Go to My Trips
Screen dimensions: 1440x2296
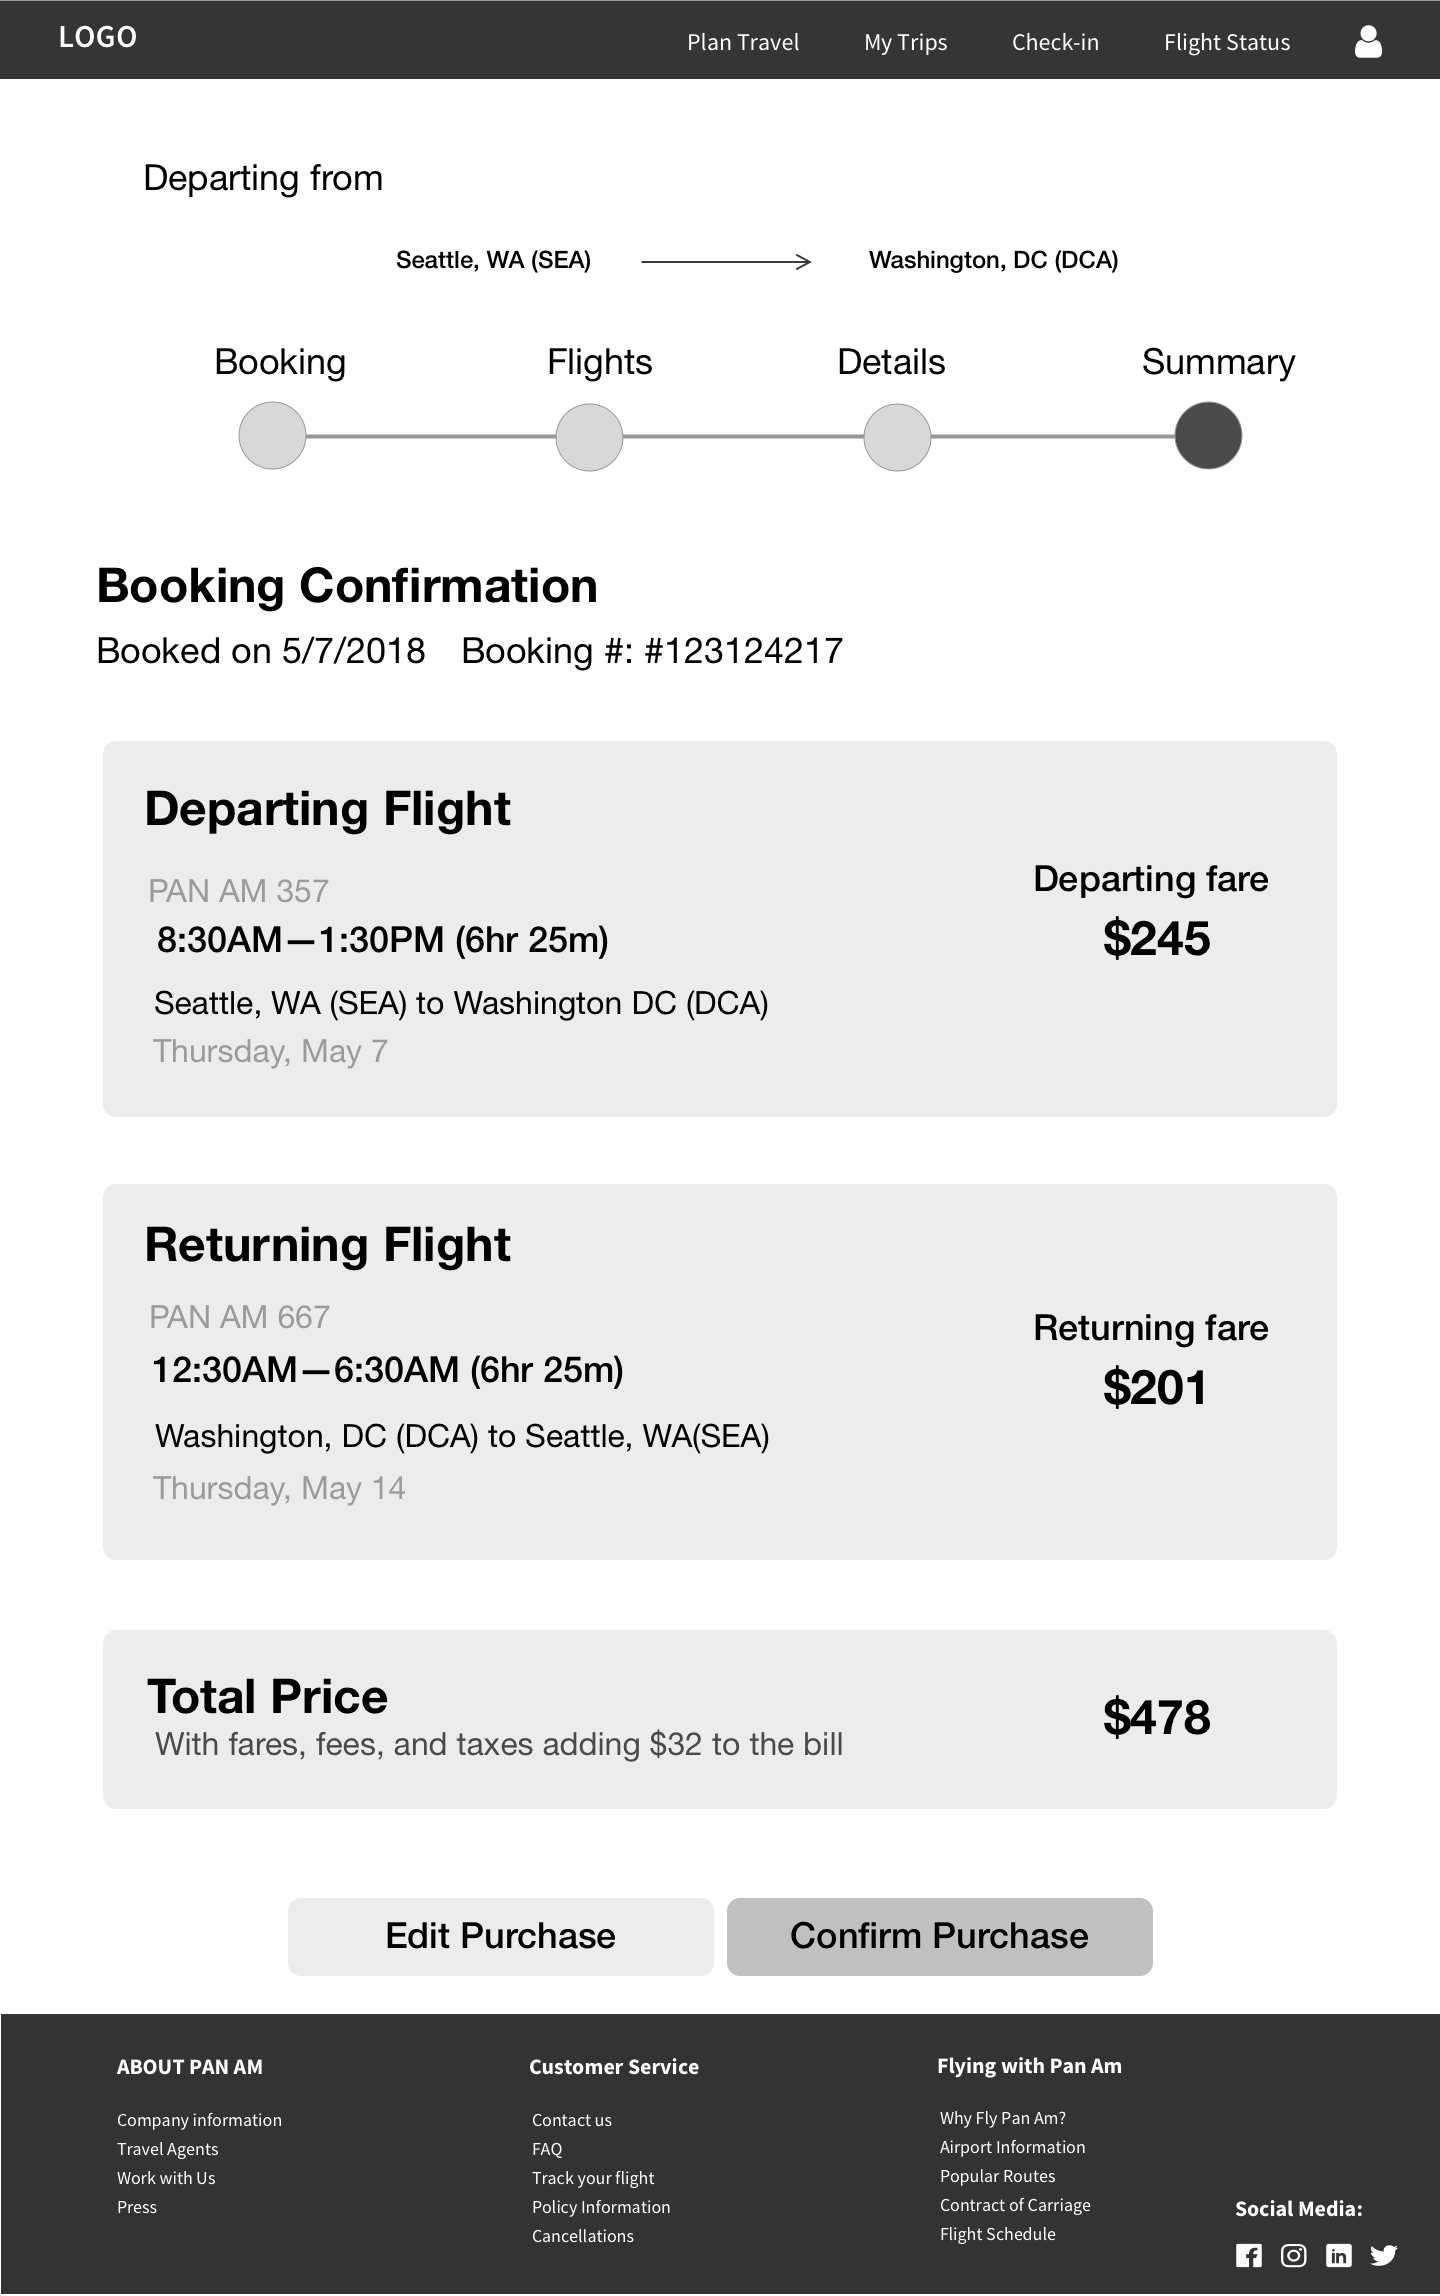905,42
